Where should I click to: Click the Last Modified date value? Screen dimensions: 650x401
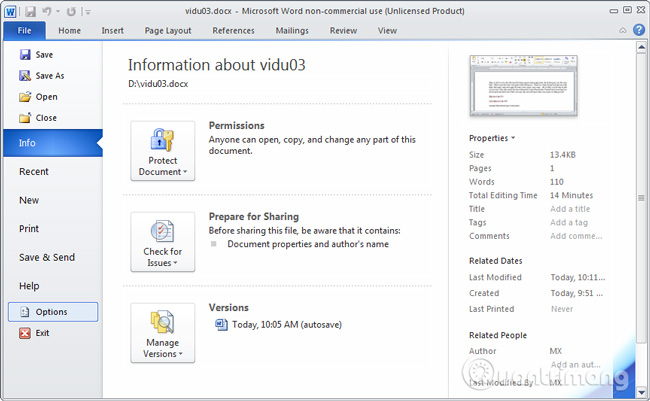[577, 277]
